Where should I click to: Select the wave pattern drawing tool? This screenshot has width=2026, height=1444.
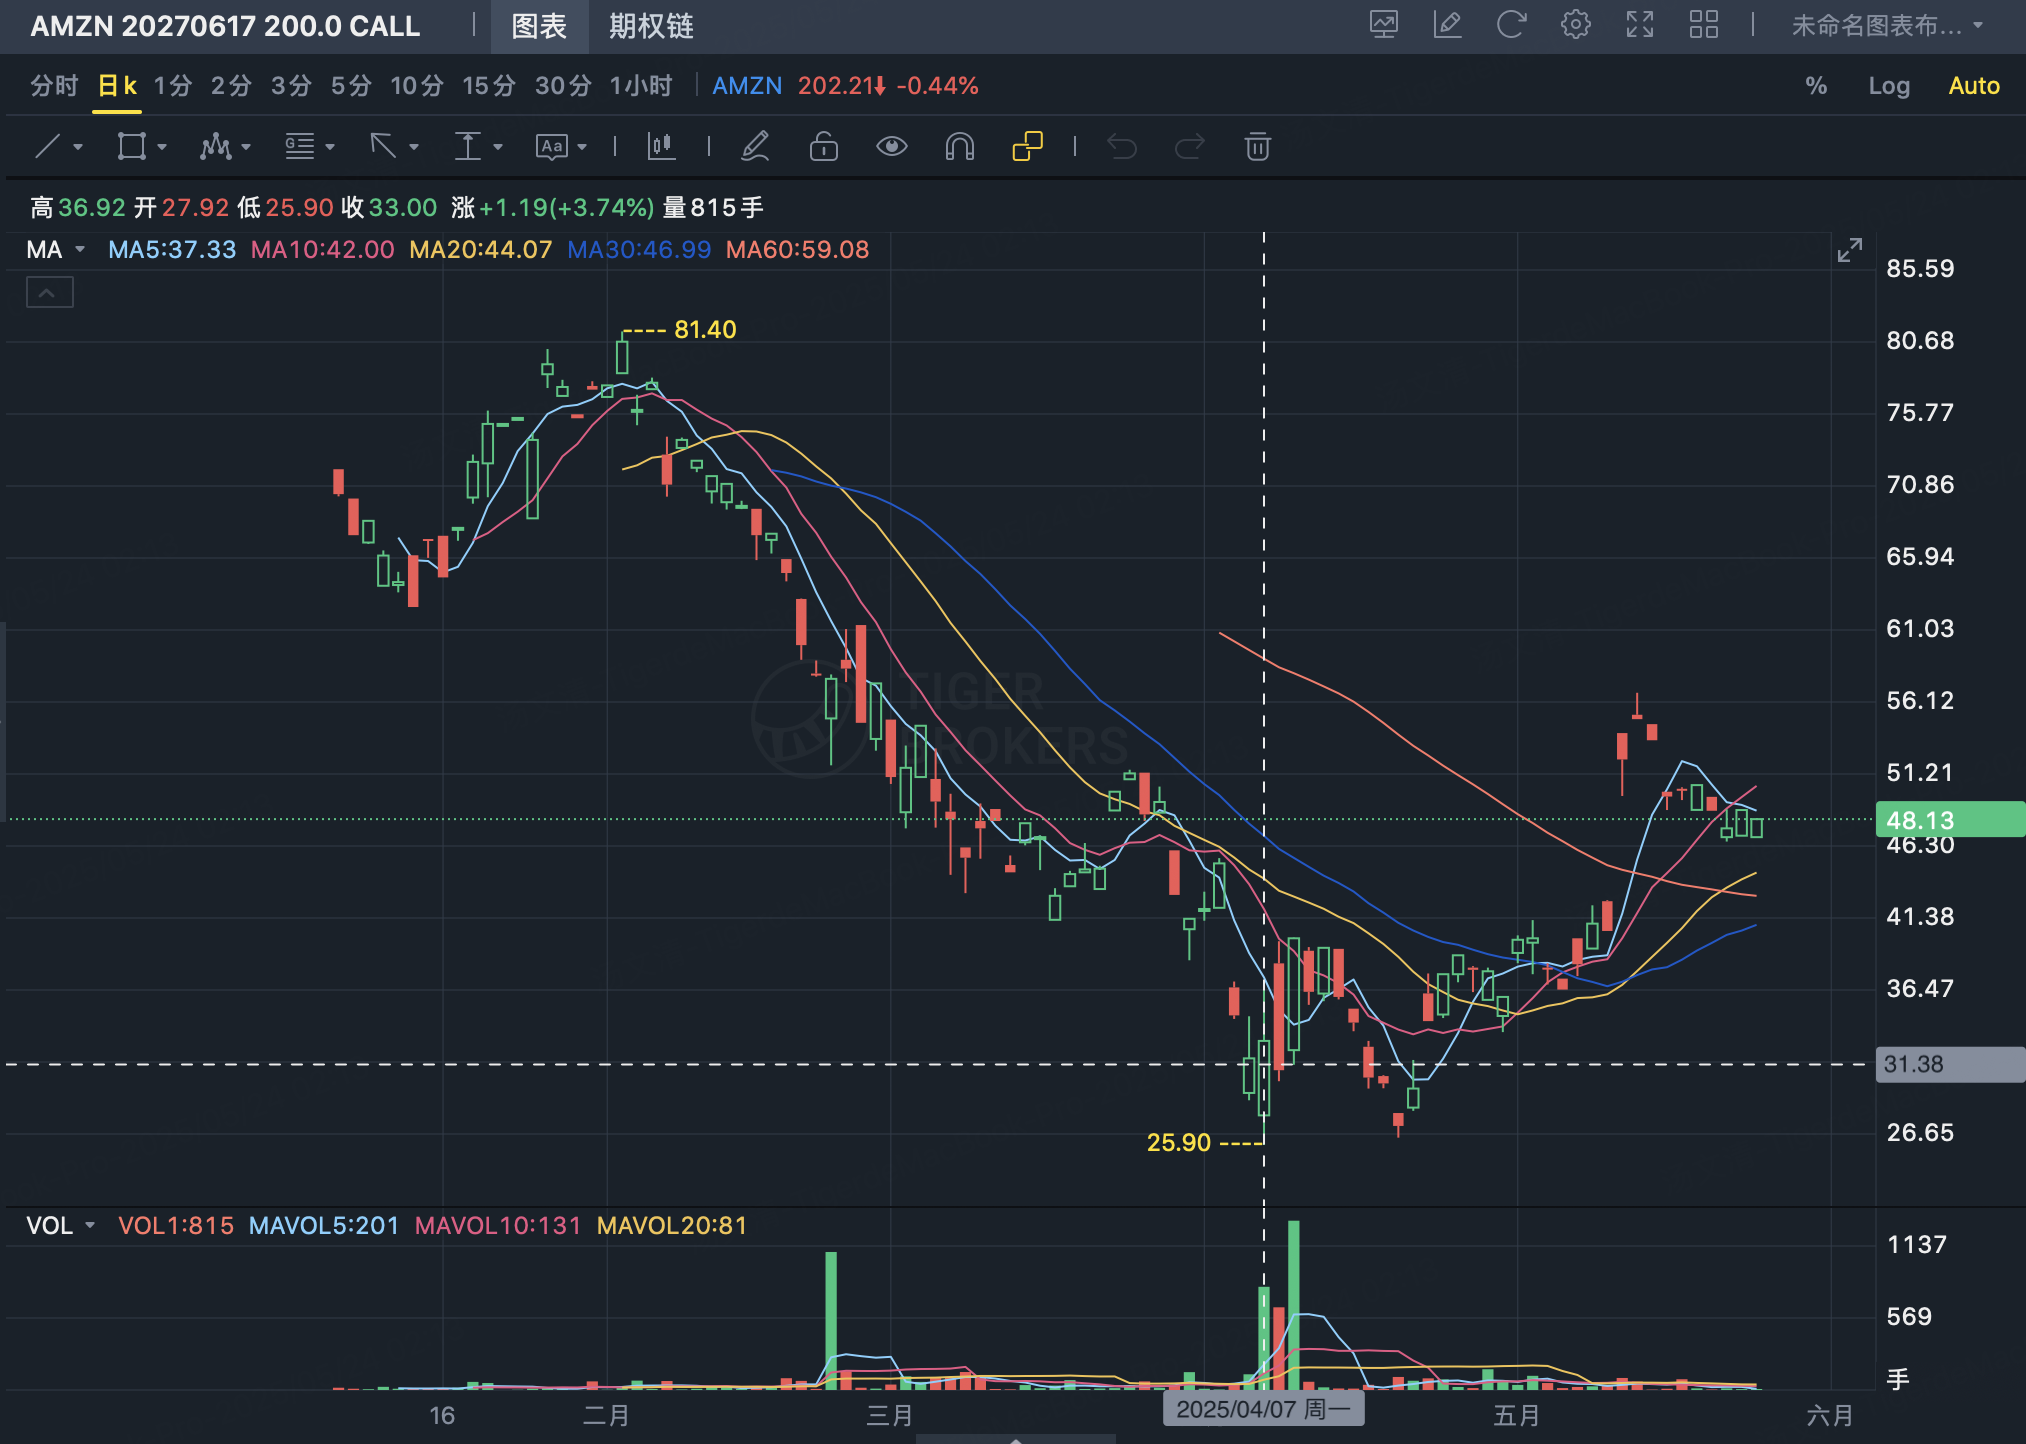coord(215,147)
